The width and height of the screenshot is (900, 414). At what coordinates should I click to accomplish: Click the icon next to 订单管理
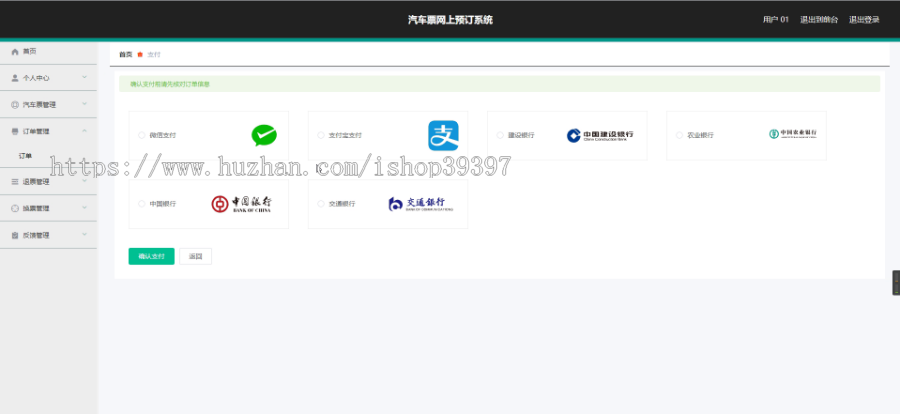15,131
